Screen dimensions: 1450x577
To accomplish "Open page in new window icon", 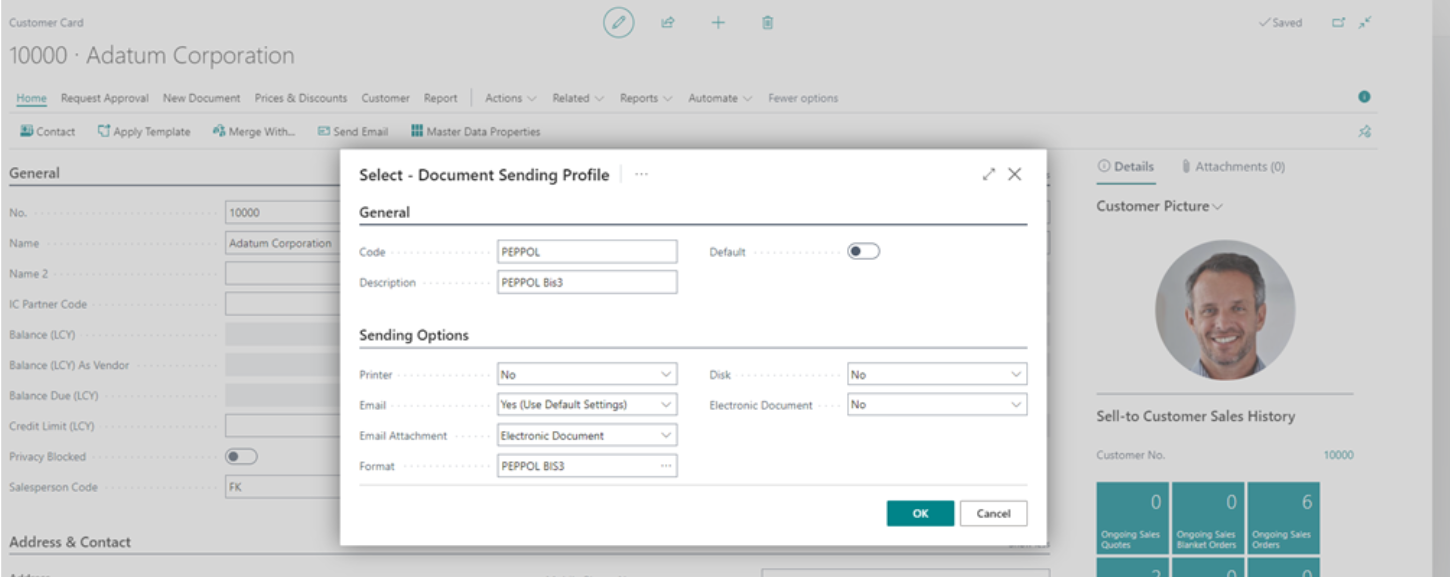I will pyautogui.click(x=1339, y=22).
